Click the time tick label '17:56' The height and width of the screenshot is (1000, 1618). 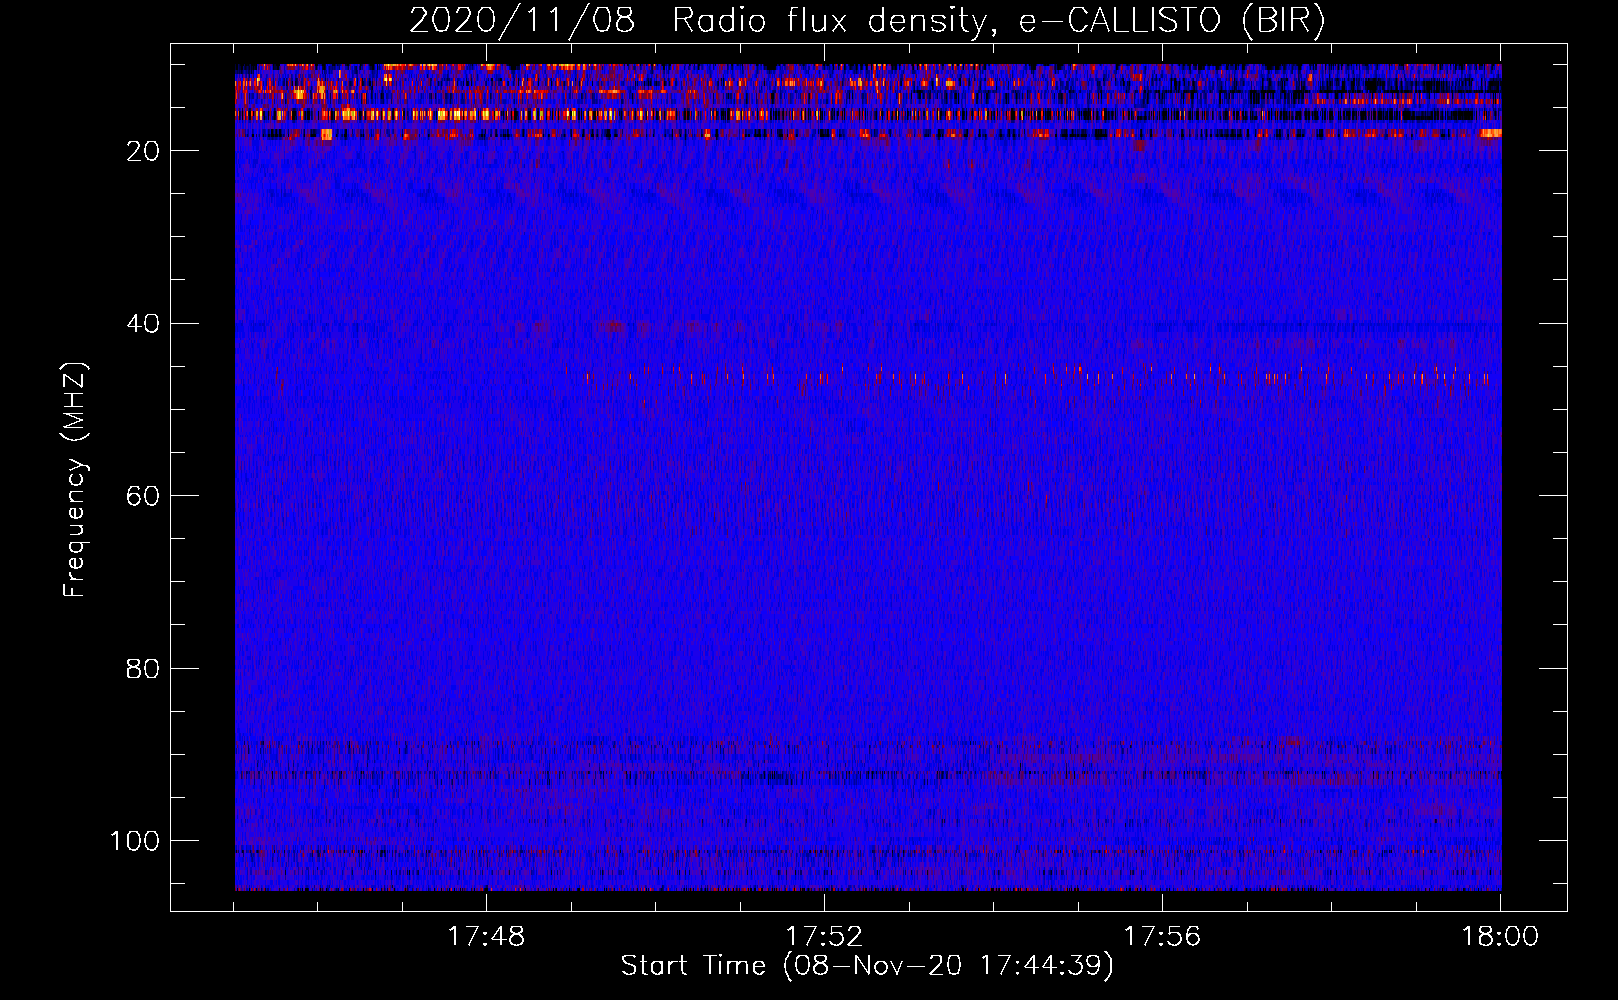[x=1162, y=937]
